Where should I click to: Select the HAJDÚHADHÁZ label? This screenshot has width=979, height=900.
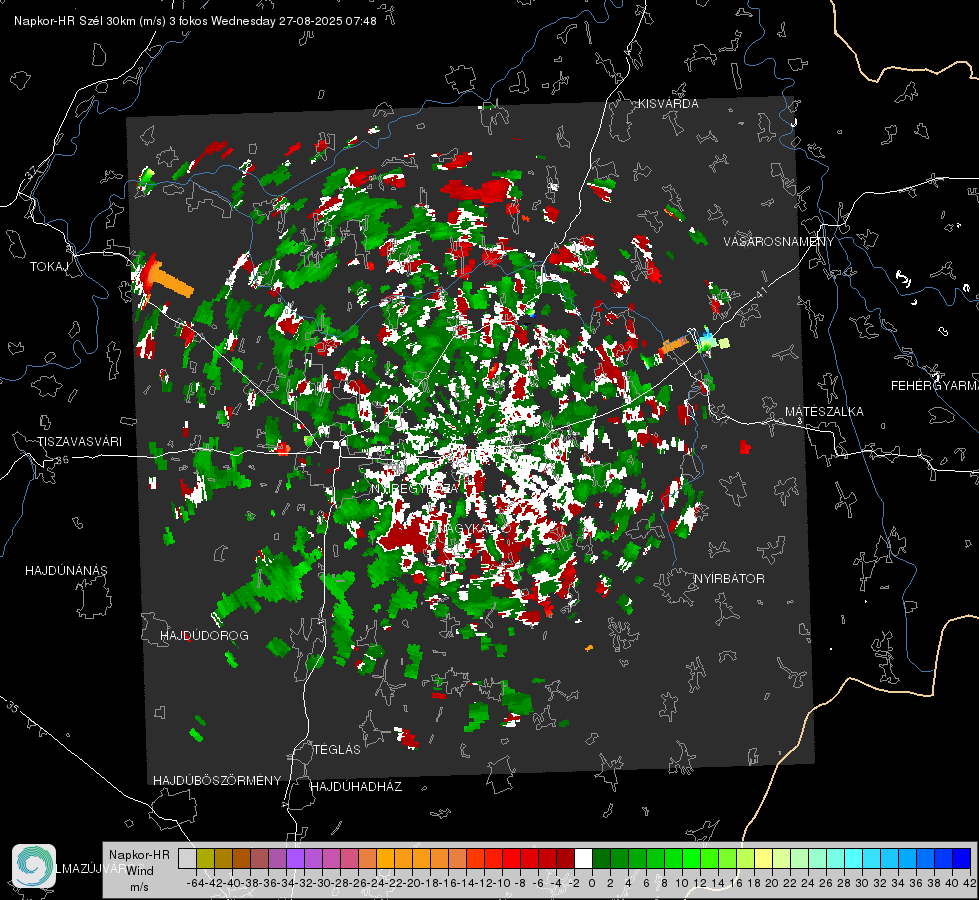coord(356,786)
